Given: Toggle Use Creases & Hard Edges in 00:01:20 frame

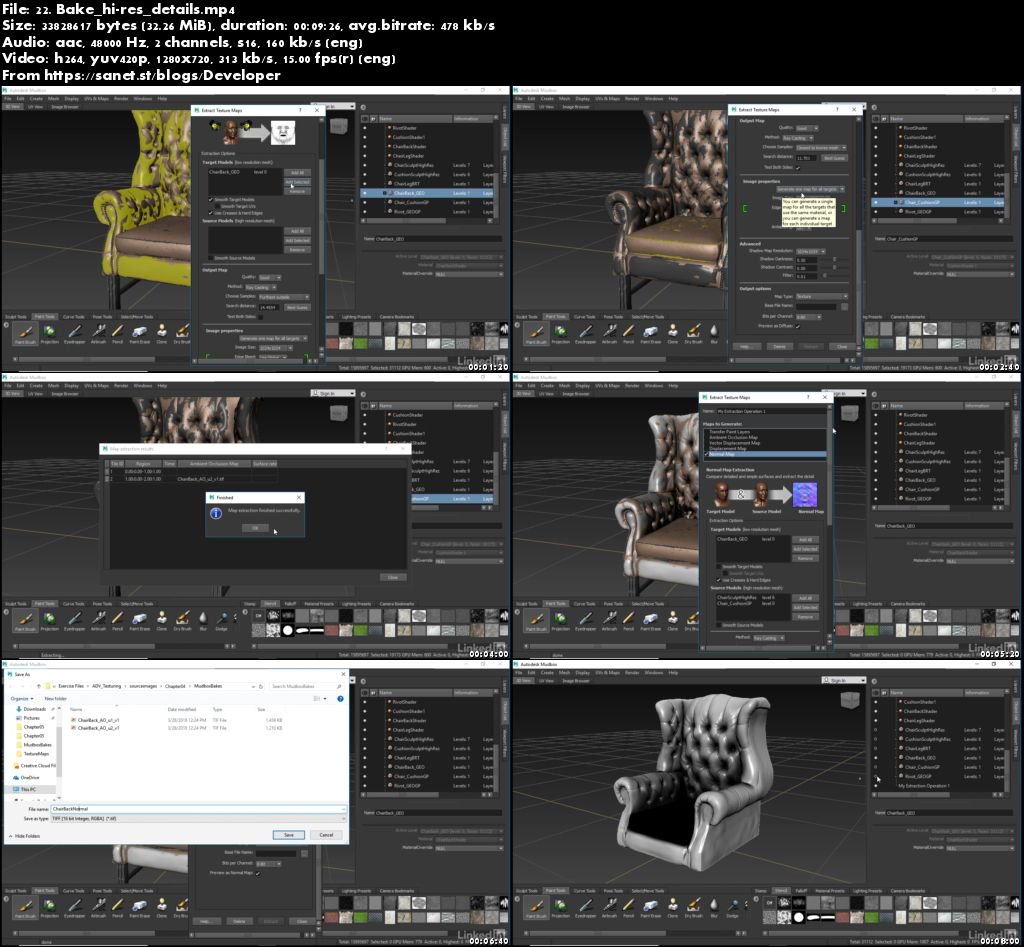Looking at the screenshot, I should [210, 213].
